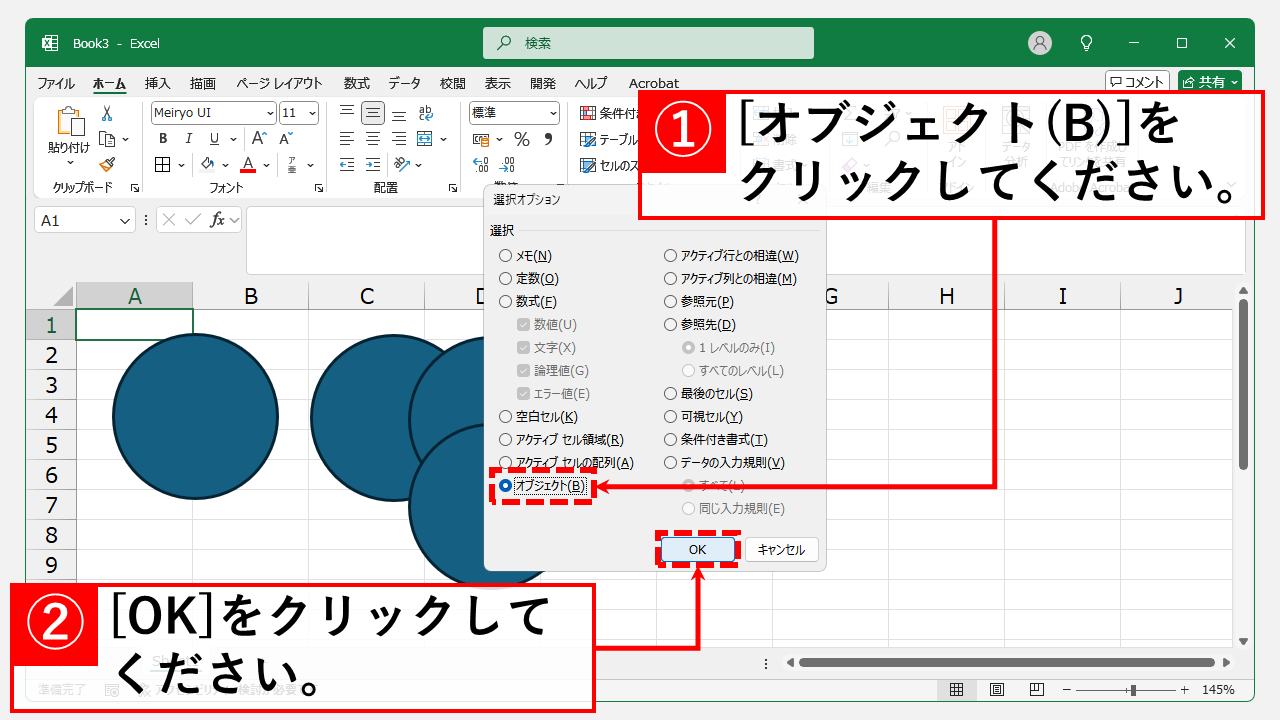Click the fx Insert Function icon

pyautogui.click(x=217, y=220)
